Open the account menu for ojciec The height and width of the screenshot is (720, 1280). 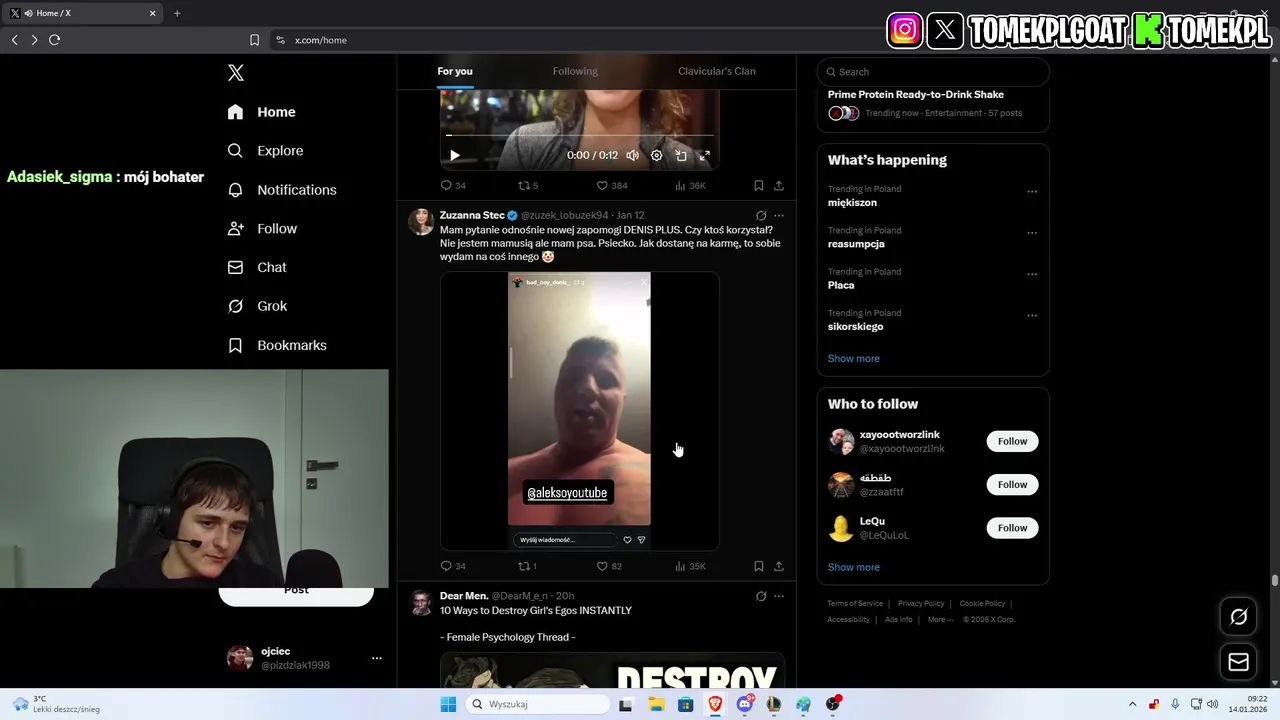[x=304, y=658]
